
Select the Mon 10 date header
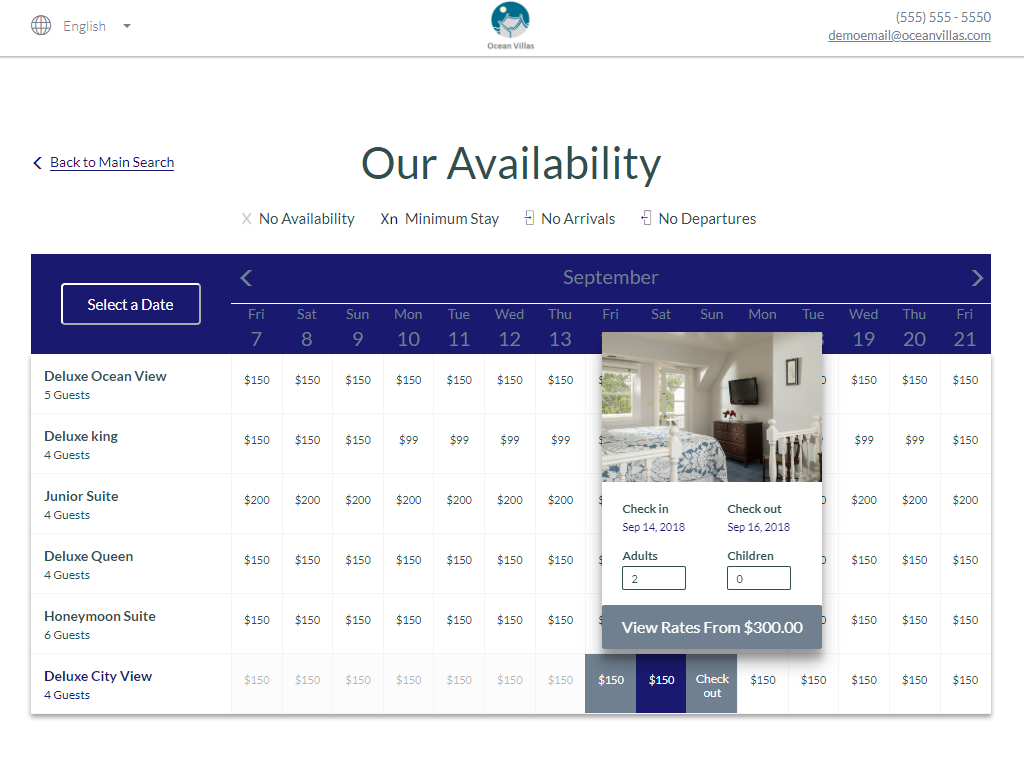408,328
